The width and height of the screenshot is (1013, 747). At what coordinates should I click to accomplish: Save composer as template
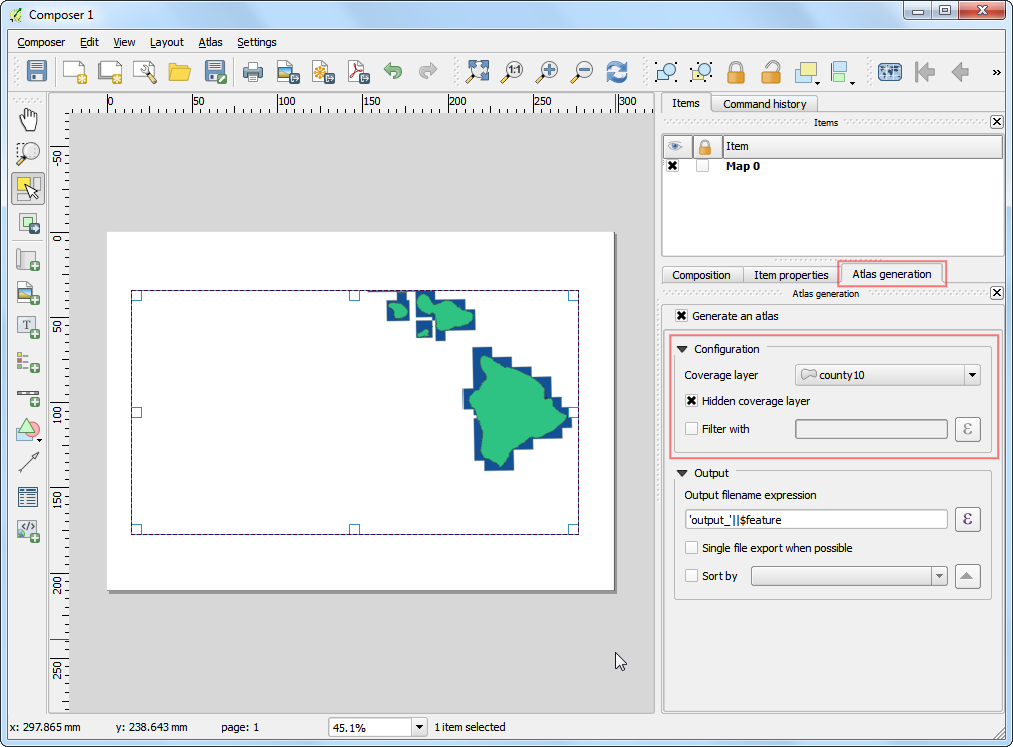click(x=215, y=71)
